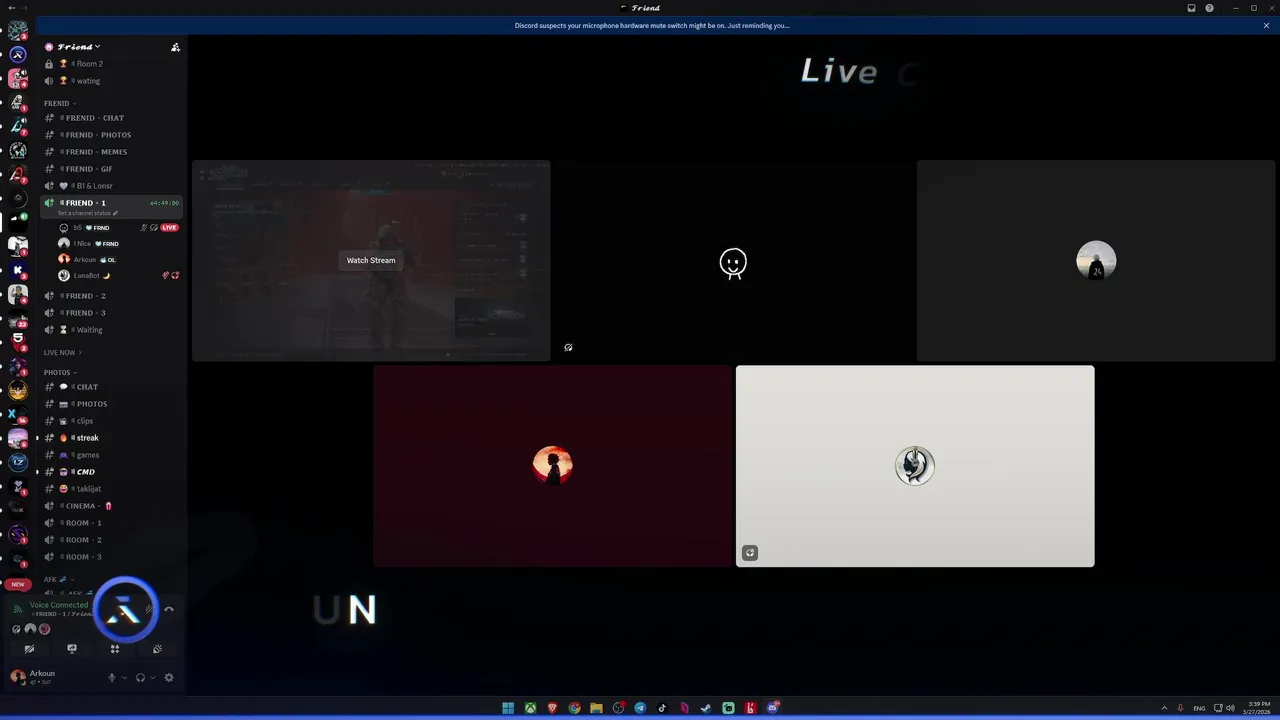Click Watch Stream on the stream tile
Viewport: 1280px width, 720px height.
(x=371, y=260)
